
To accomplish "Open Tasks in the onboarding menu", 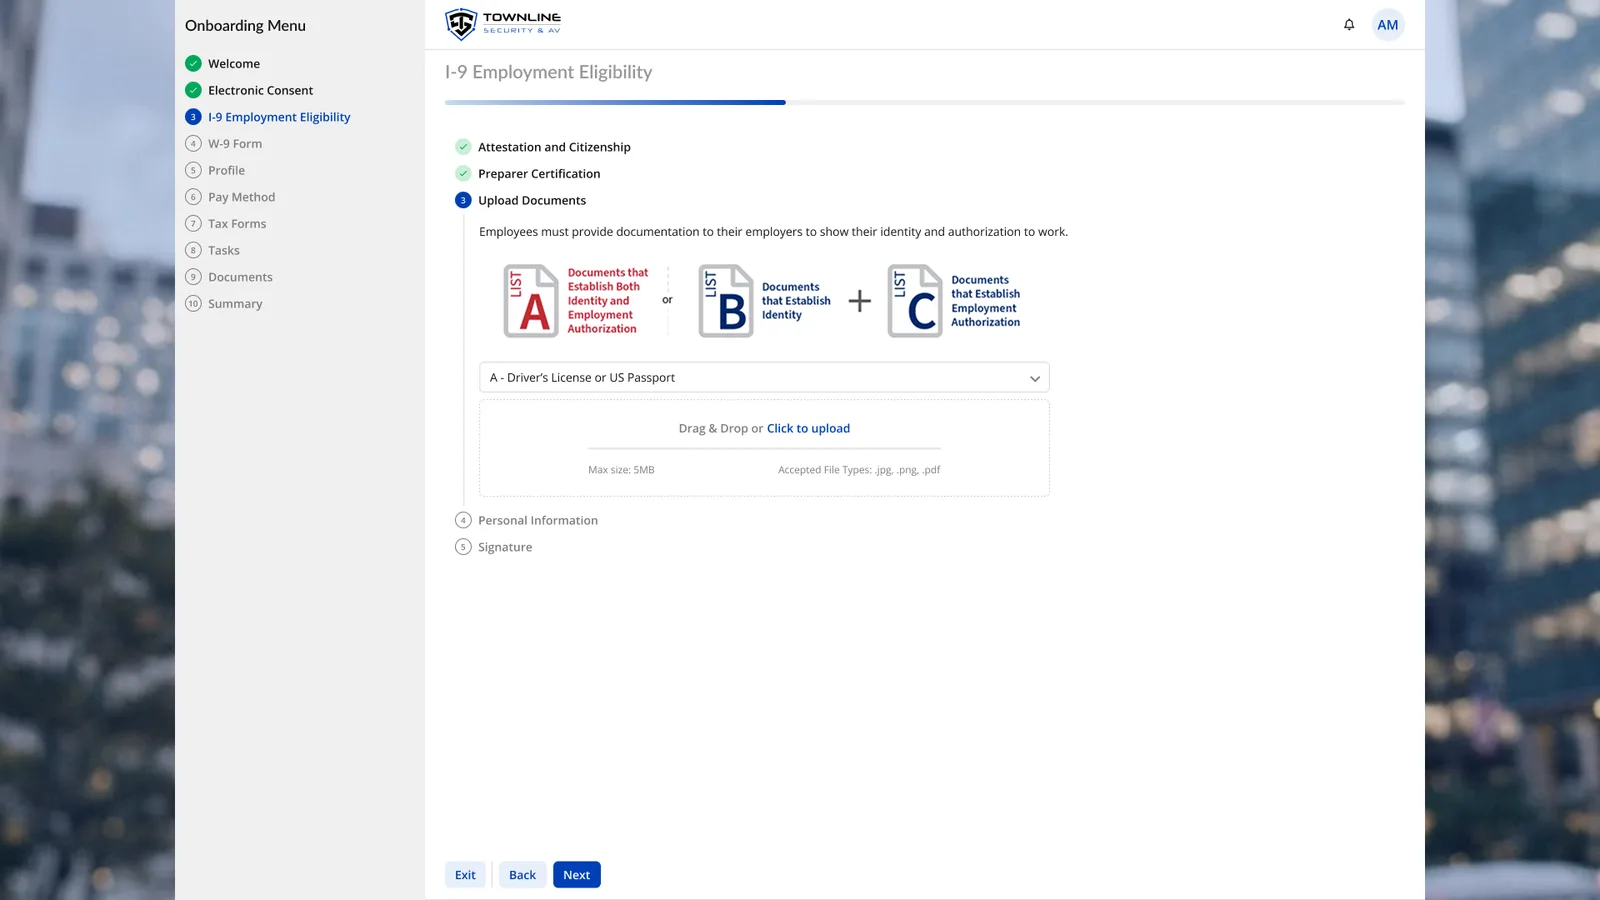I will click(224, 250).
